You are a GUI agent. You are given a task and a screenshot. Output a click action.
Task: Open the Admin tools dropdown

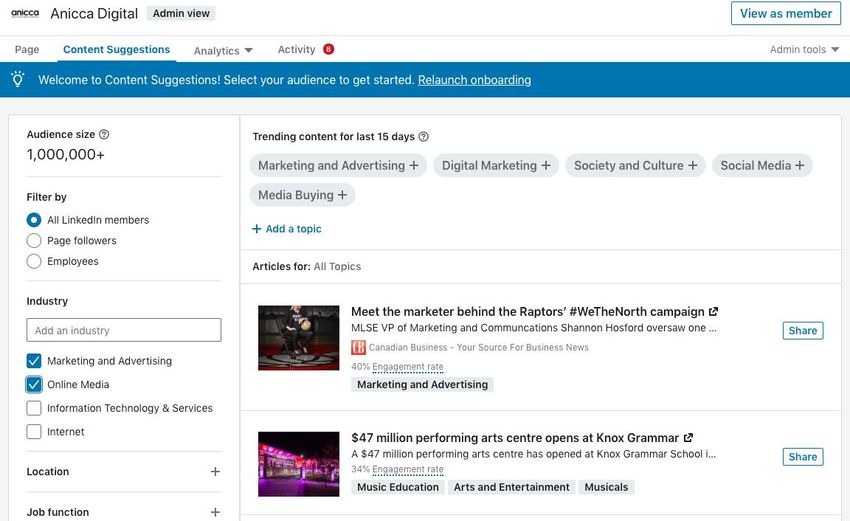(804, 49)
